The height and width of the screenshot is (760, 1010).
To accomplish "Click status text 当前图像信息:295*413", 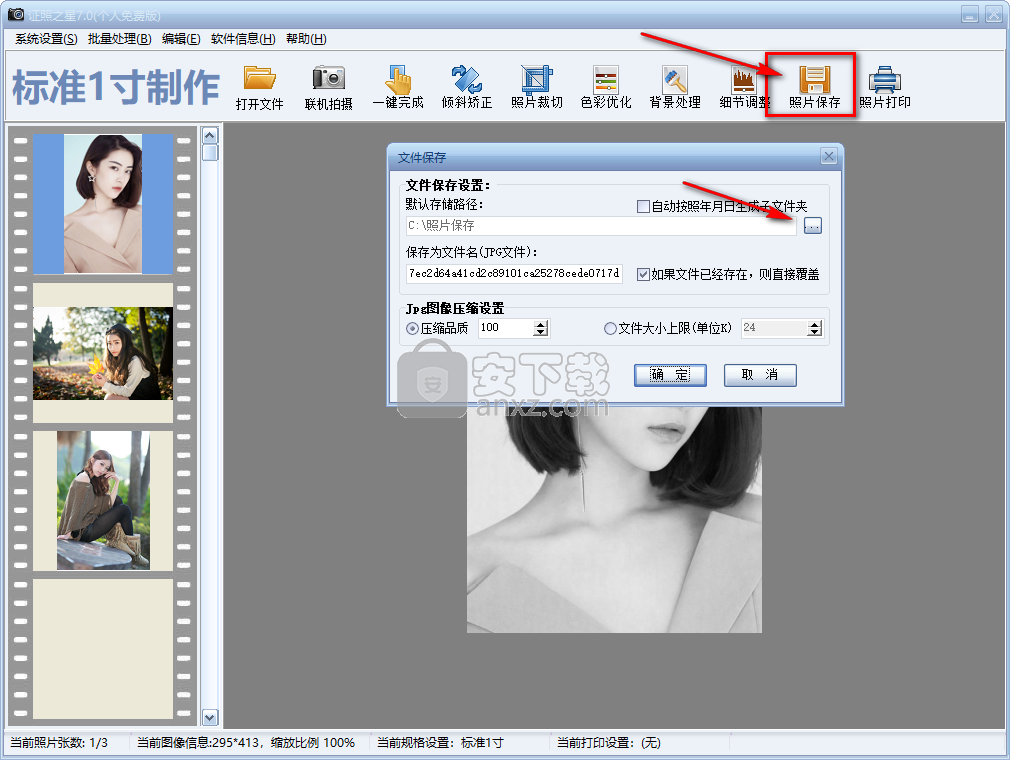I will [x=198, y=743].
